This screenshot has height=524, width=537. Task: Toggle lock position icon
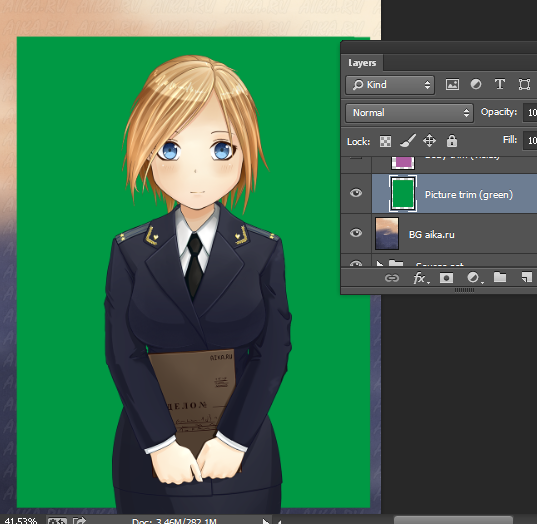pyautogui.click(x=429, y=141)
